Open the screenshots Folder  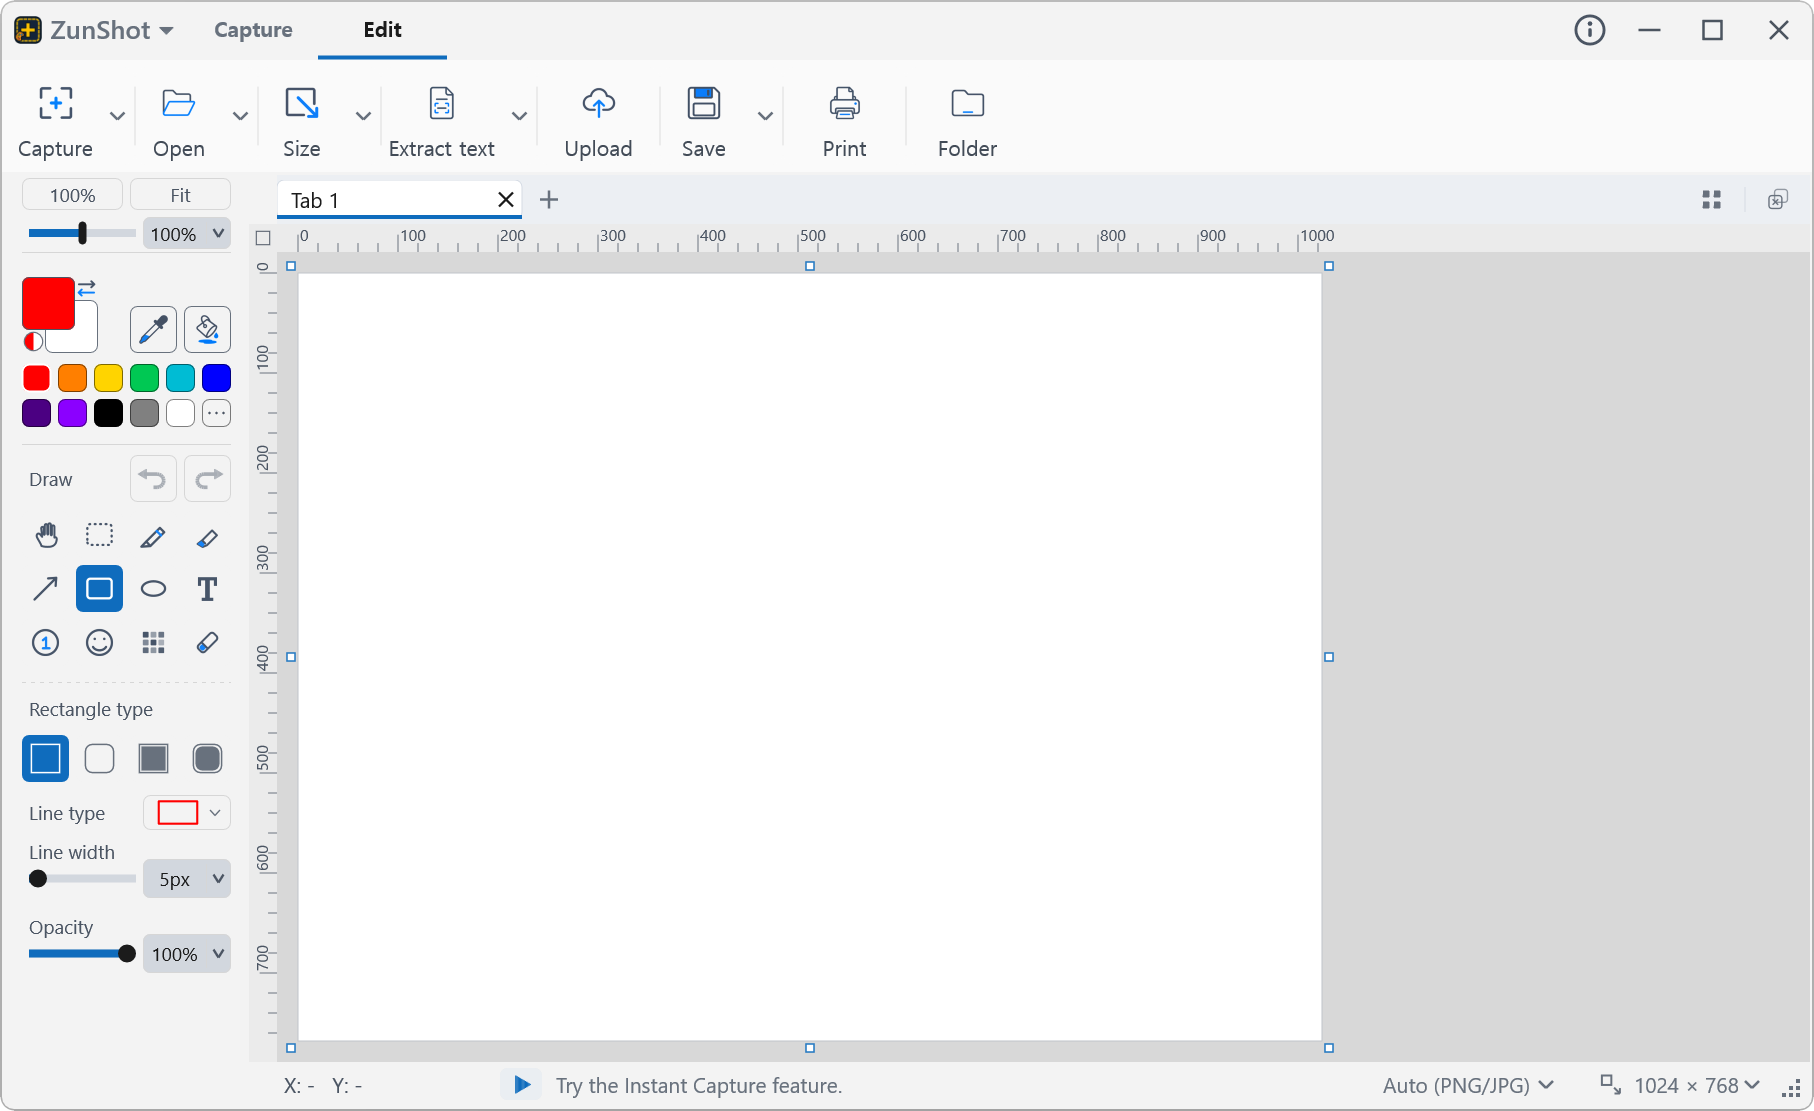(967, 122)
